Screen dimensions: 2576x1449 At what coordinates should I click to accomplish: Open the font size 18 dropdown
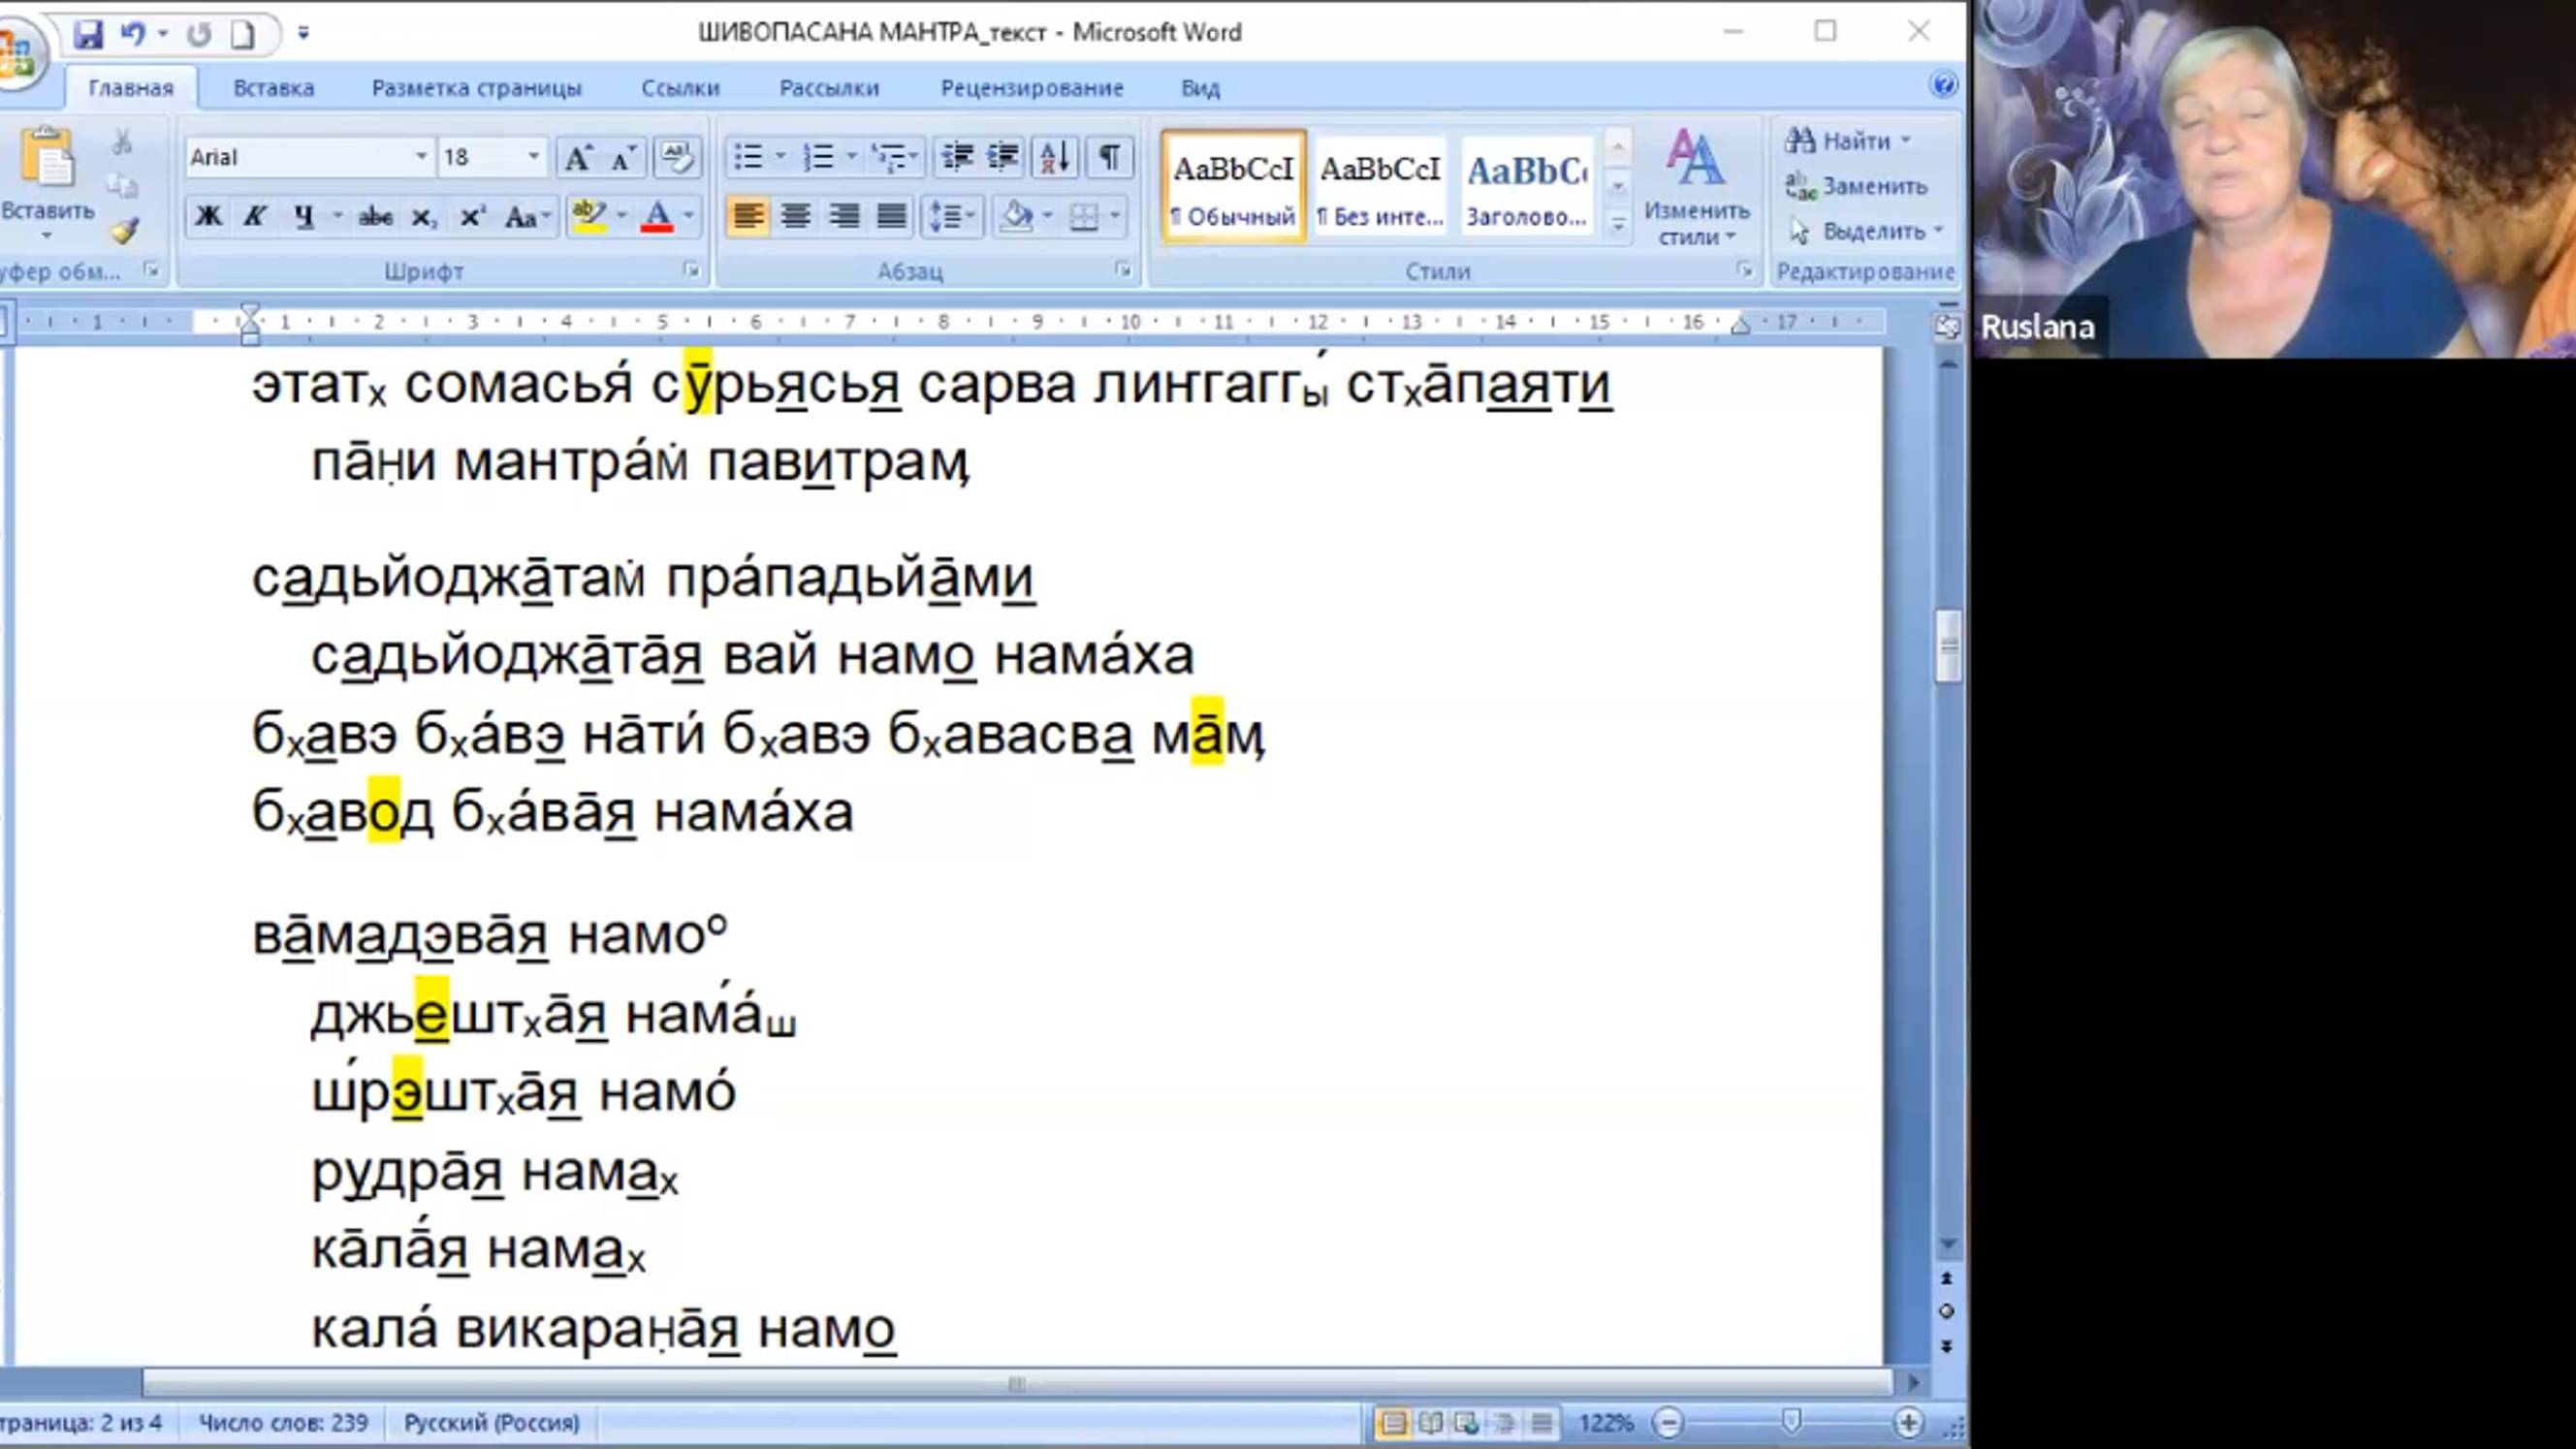click(533, 157)
